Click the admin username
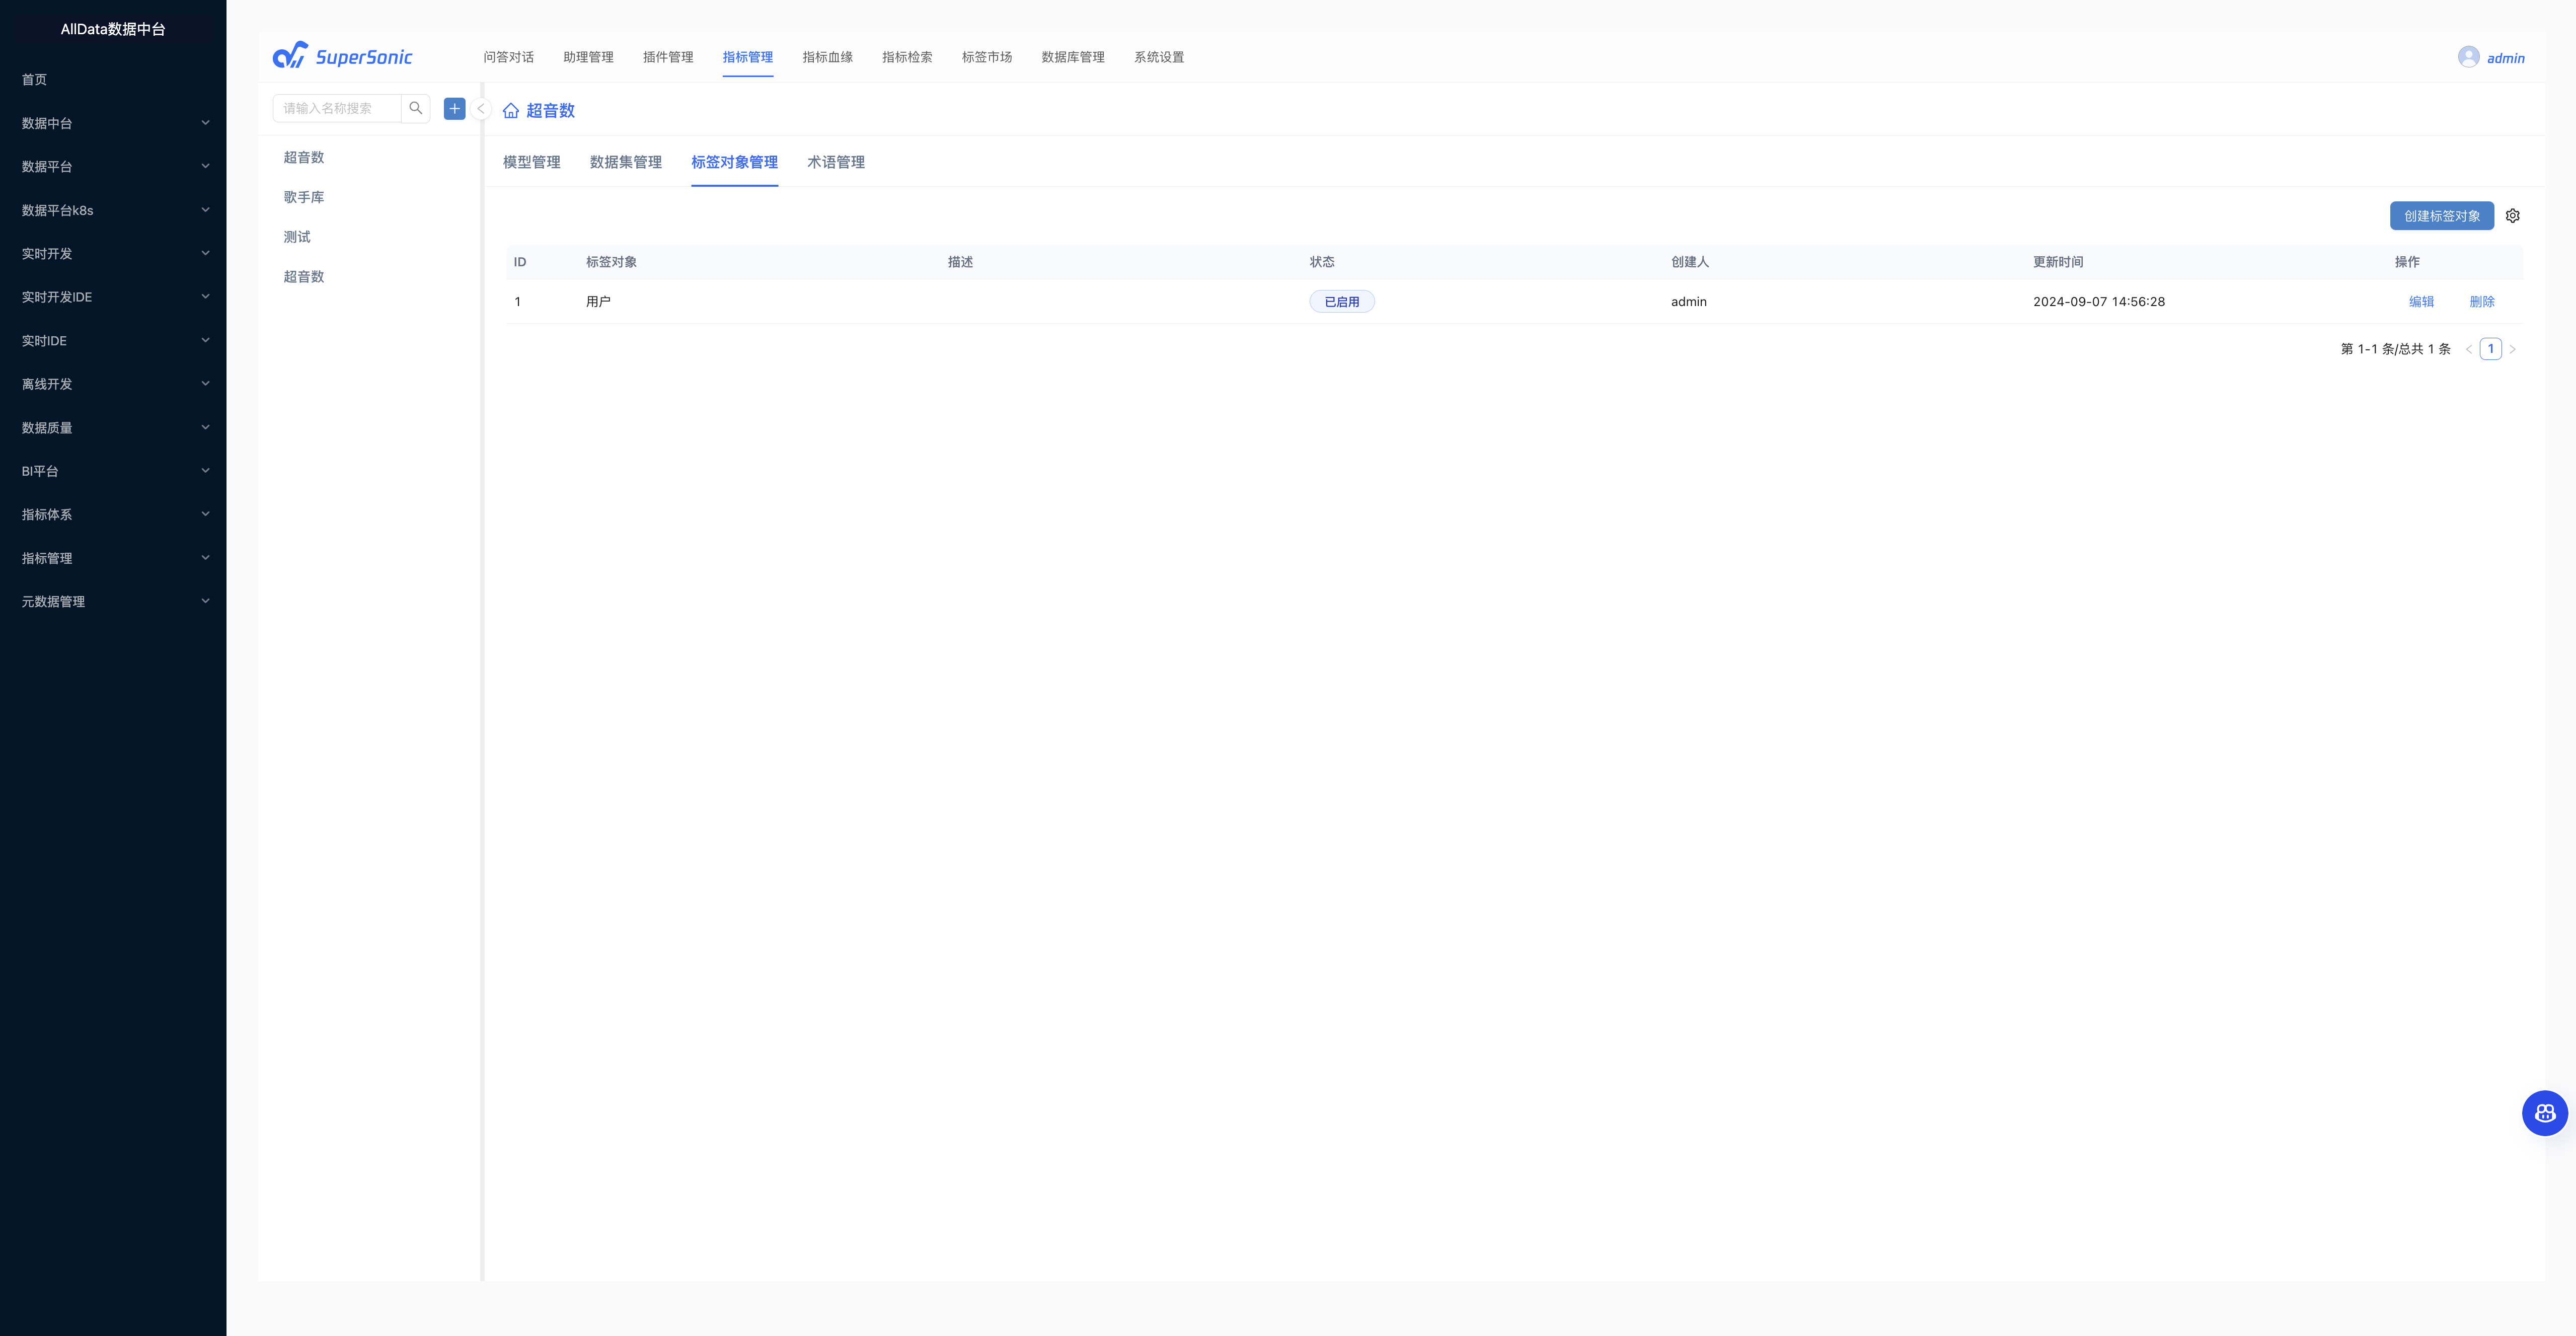The image size is (2576, 1336). 2506,58
